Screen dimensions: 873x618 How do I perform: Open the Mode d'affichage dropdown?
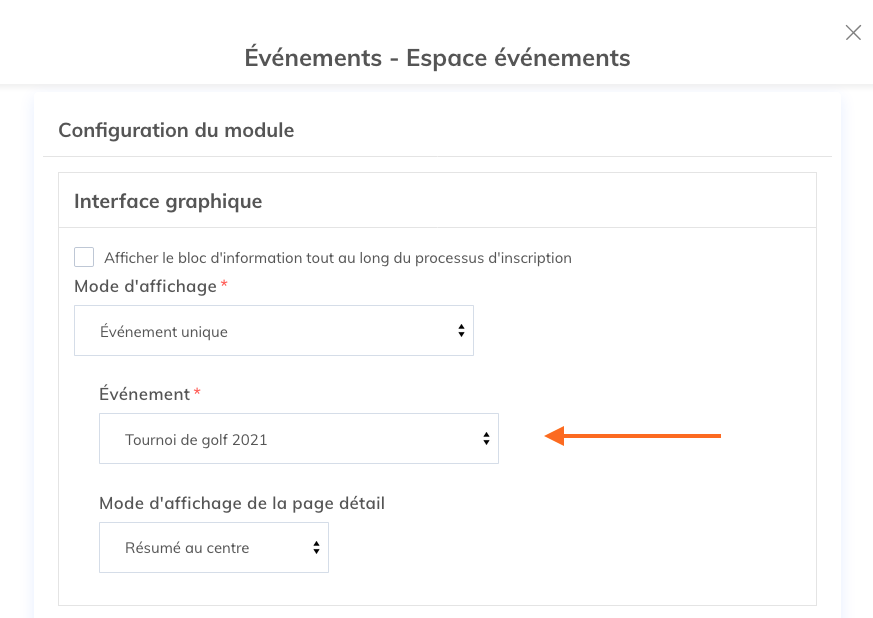(274, 330)
